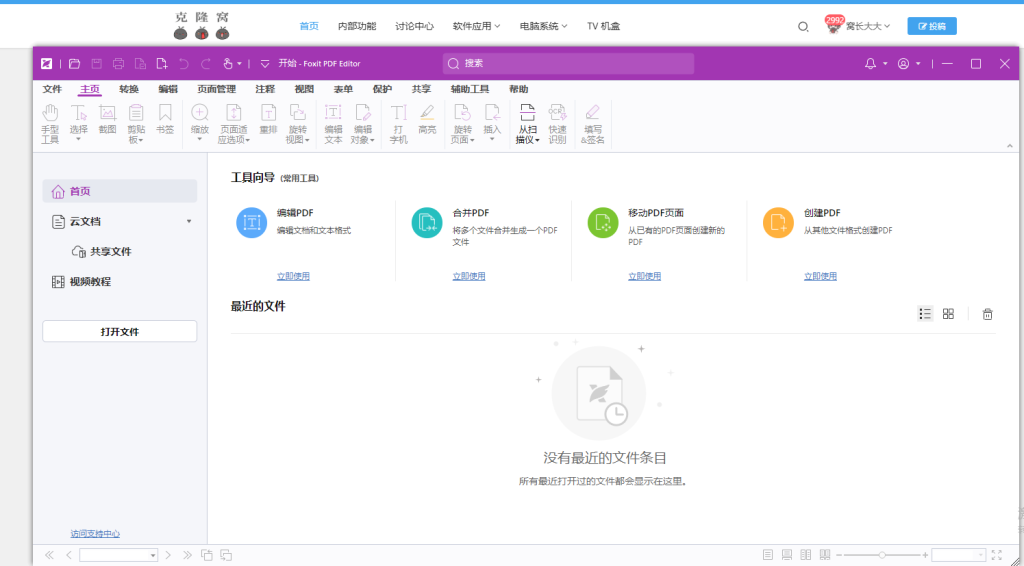
Task: Switch recent files to list view
Action: [925, 313]
